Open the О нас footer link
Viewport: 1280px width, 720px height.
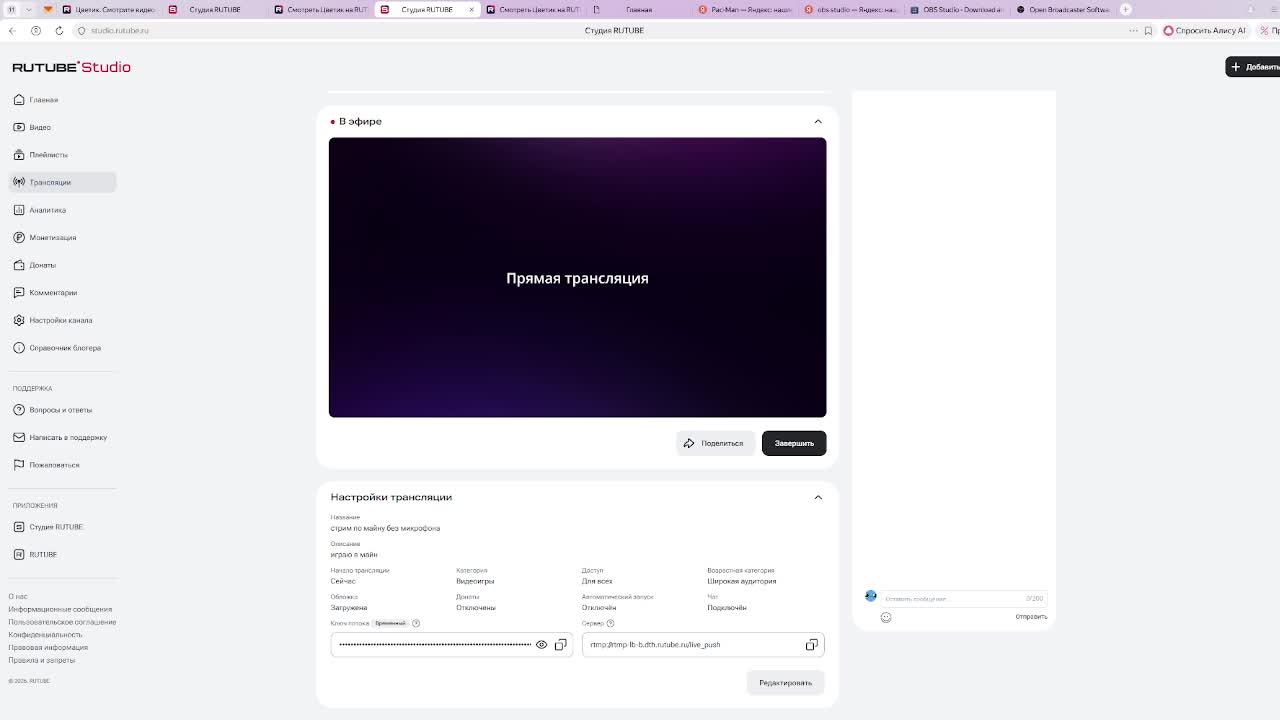17,596
